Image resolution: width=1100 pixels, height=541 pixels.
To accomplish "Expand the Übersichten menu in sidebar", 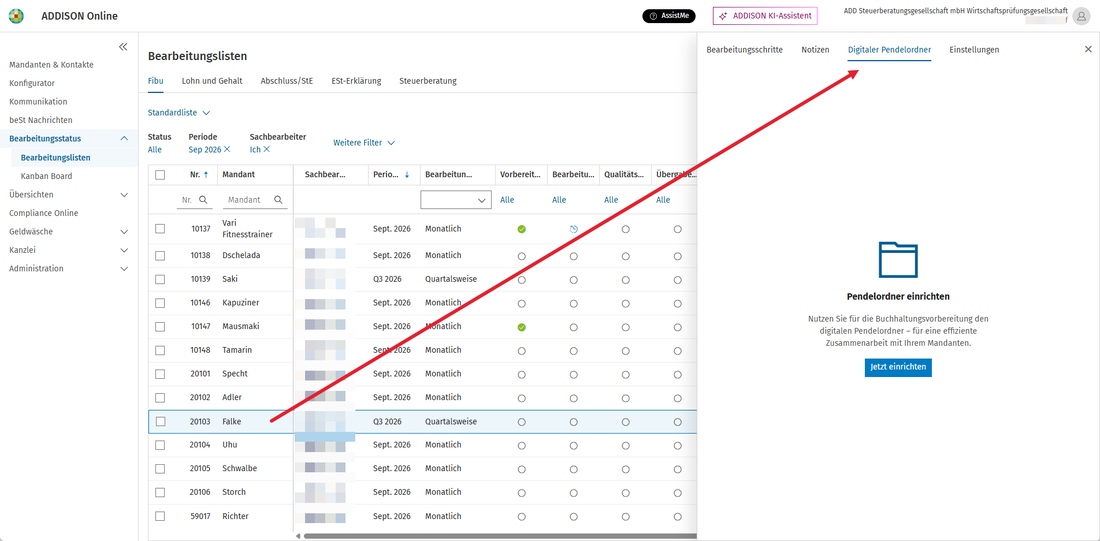I will coord(124,194).
